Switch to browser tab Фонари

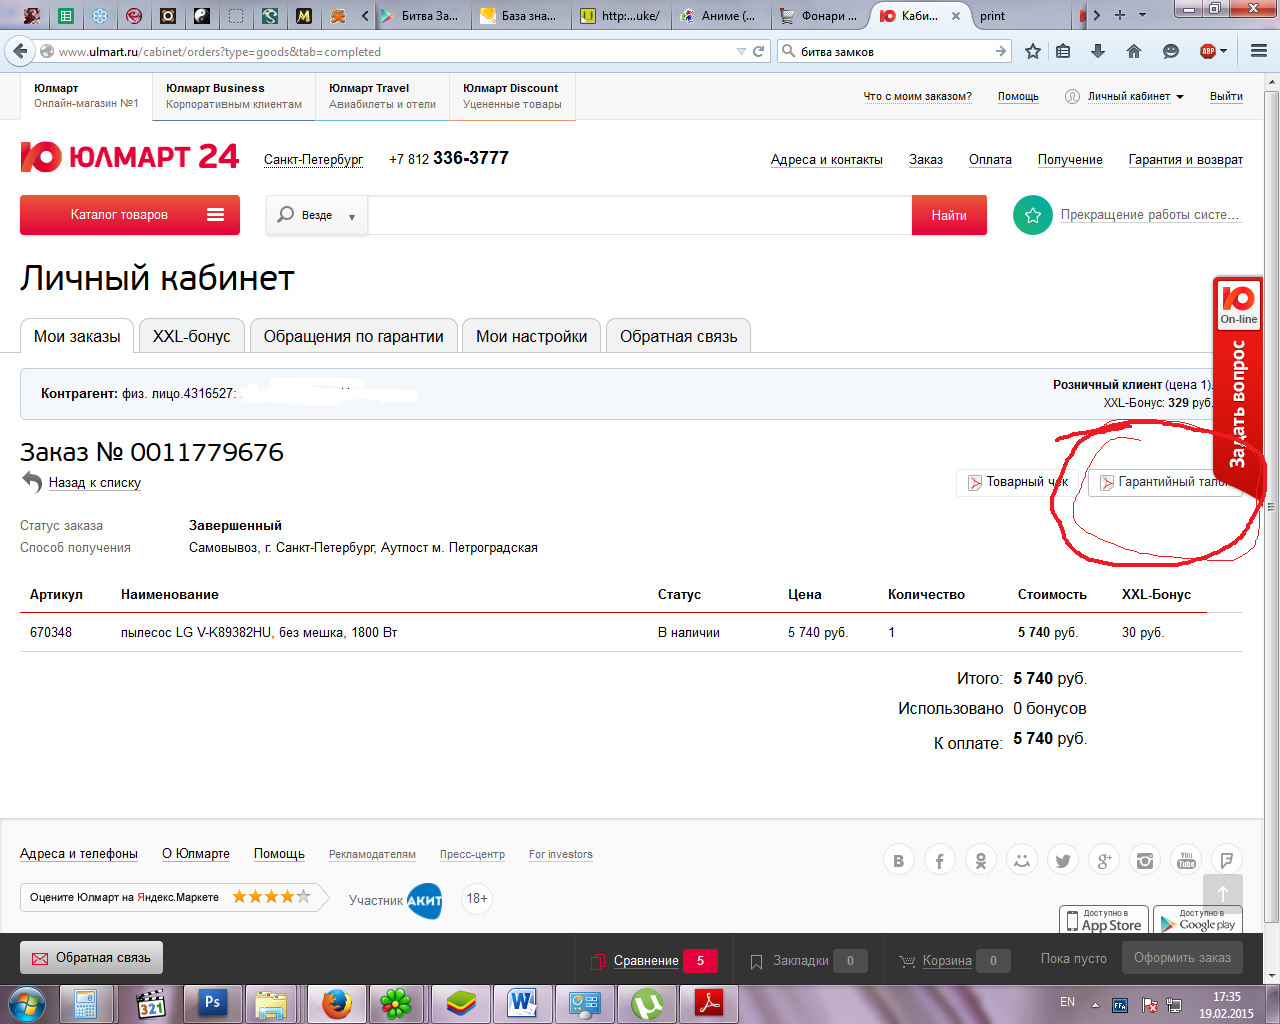tap(819, 15)
